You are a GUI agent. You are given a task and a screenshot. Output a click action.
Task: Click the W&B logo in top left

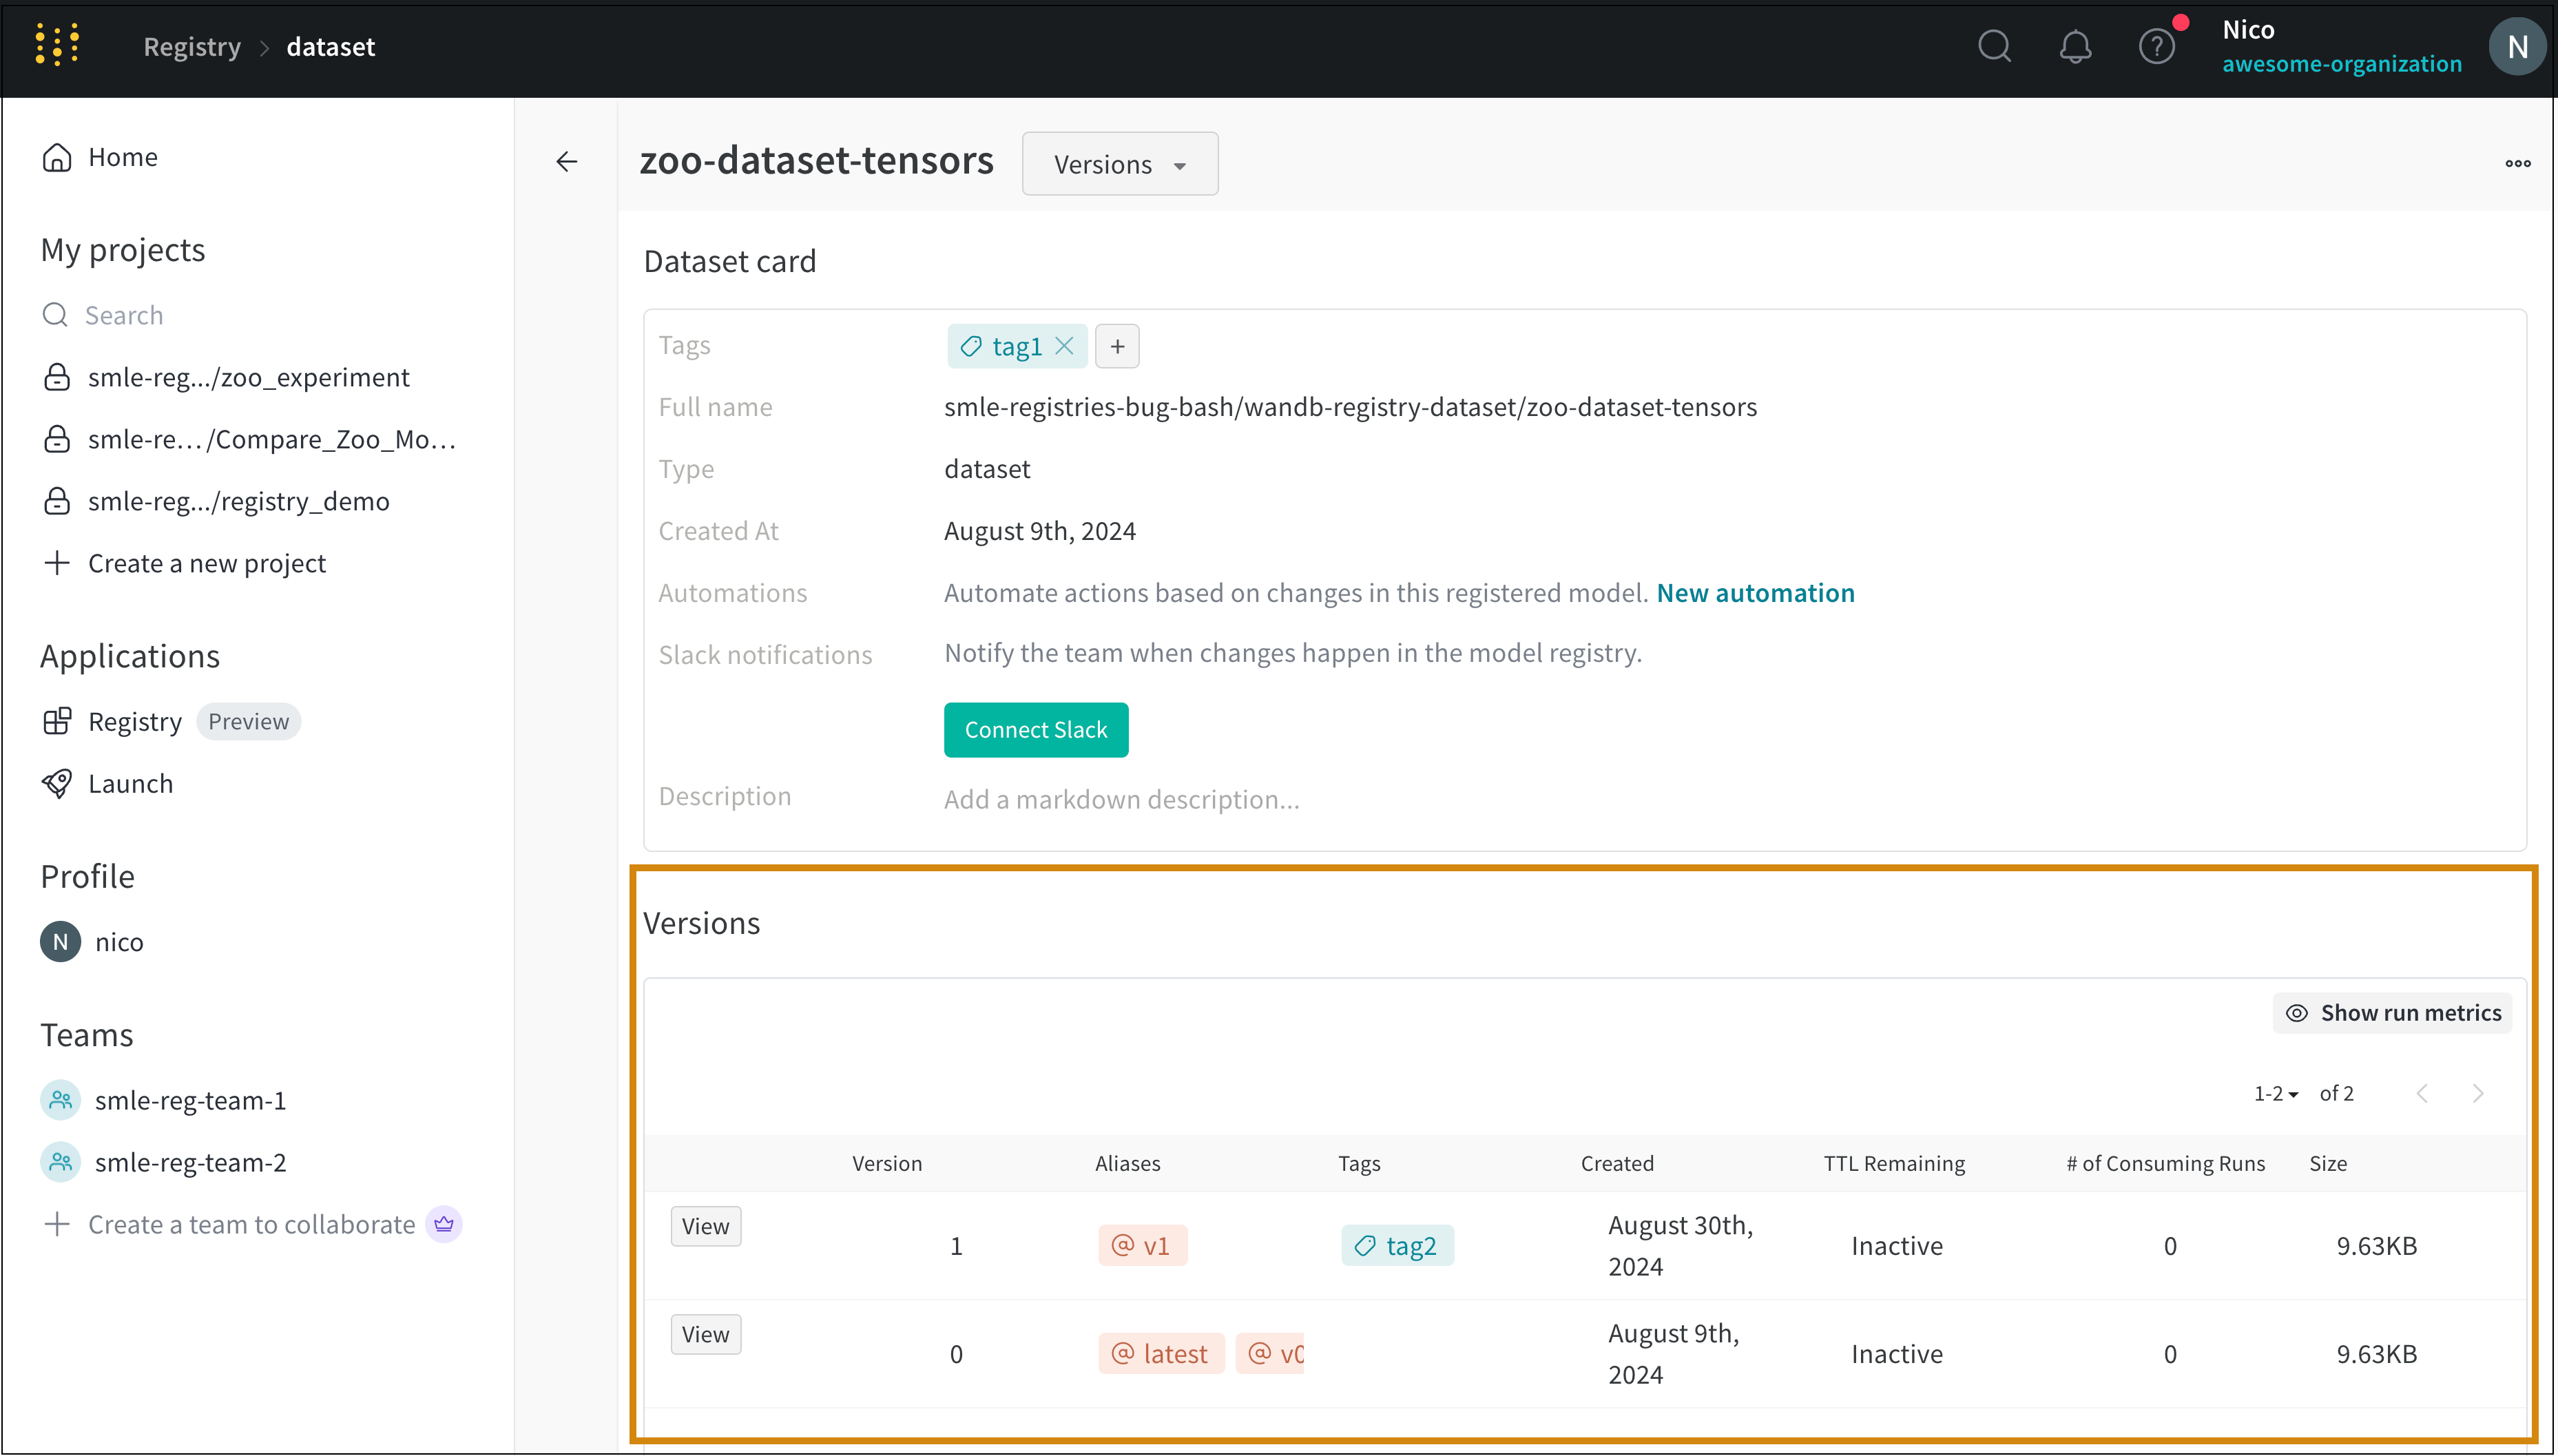57,44
